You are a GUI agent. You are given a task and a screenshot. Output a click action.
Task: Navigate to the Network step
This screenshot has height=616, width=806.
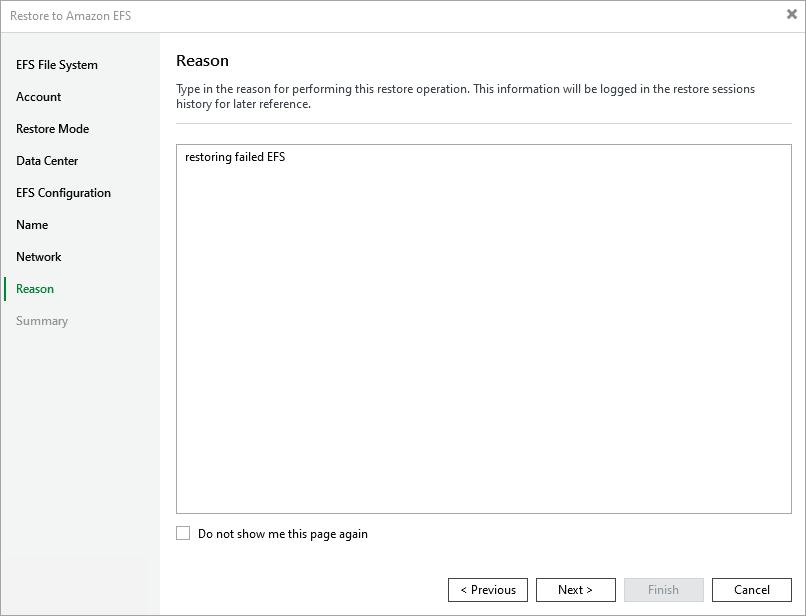click(39, 257)
